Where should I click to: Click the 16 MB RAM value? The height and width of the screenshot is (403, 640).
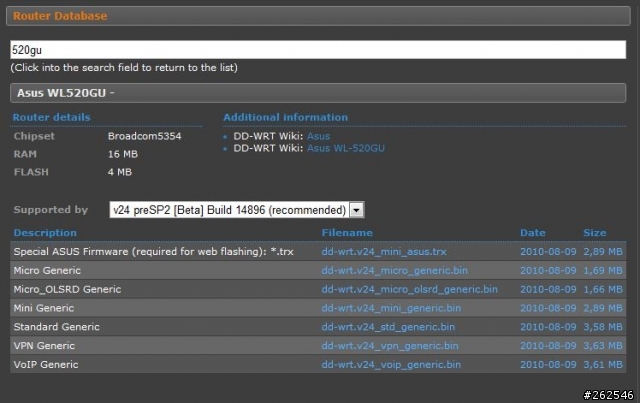tap(123, 154)
